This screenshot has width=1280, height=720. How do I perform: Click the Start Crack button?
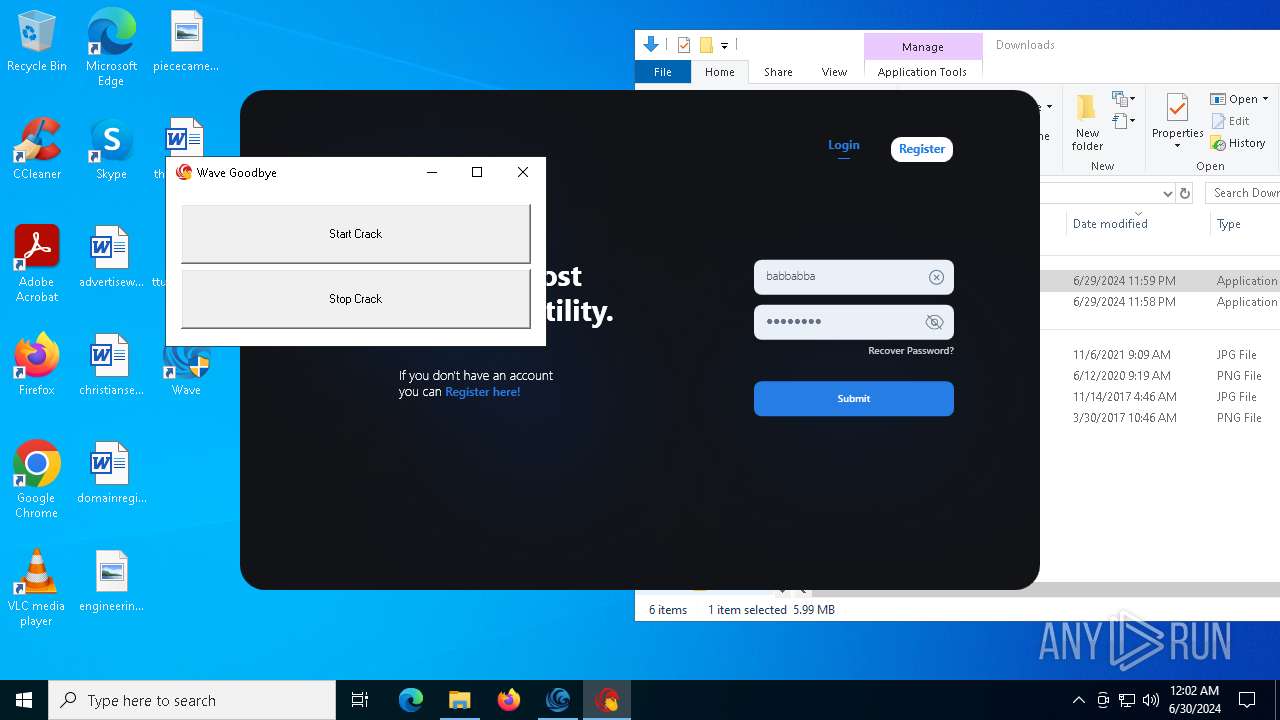point(355,234)
